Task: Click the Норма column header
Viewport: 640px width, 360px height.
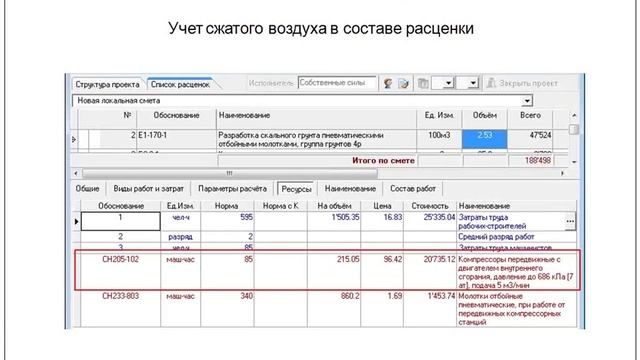Action: [x=227, y=206]
